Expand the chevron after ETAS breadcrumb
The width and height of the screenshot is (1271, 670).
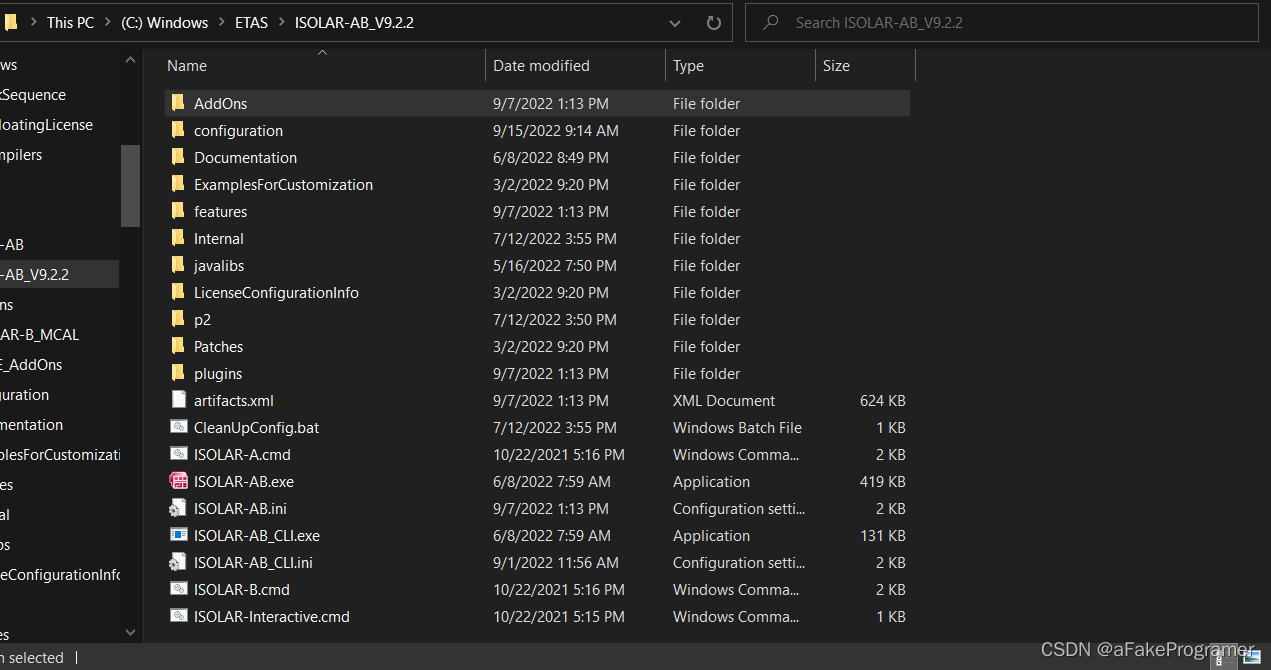(x=282, y=22)
